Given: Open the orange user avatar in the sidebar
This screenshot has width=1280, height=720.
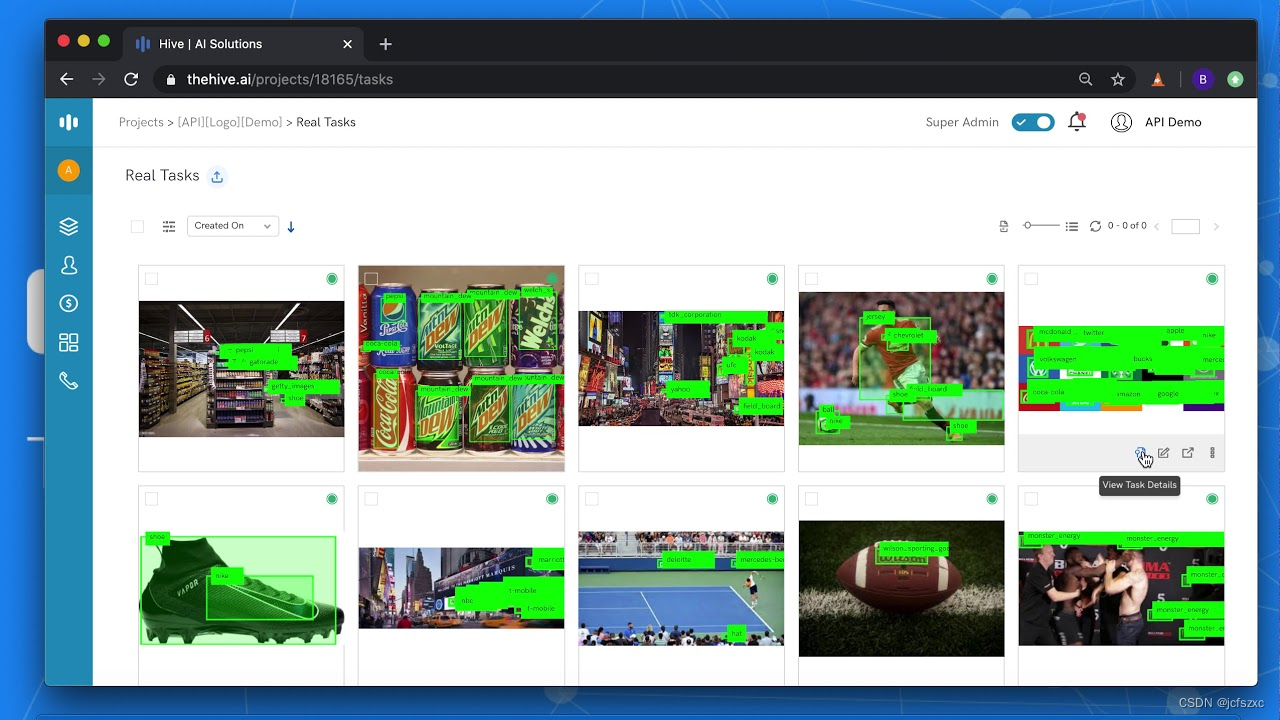Looking at the screenshot, I should [68, 170].
